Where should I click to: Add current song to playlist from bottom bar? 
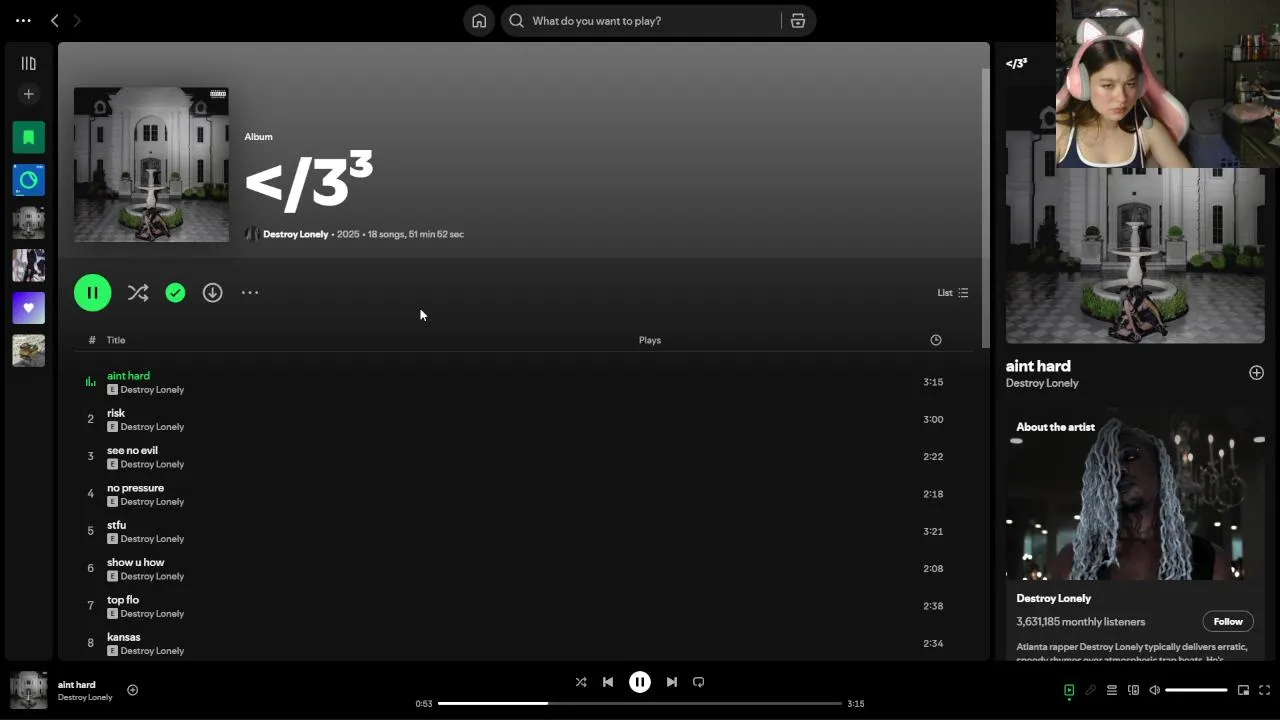132,690
